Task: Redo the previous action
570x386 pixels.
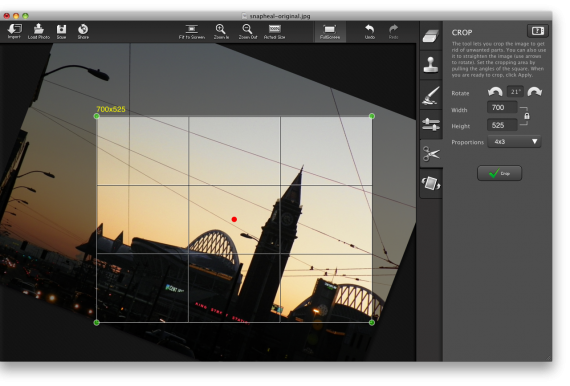Action: (x=393, y=31)
